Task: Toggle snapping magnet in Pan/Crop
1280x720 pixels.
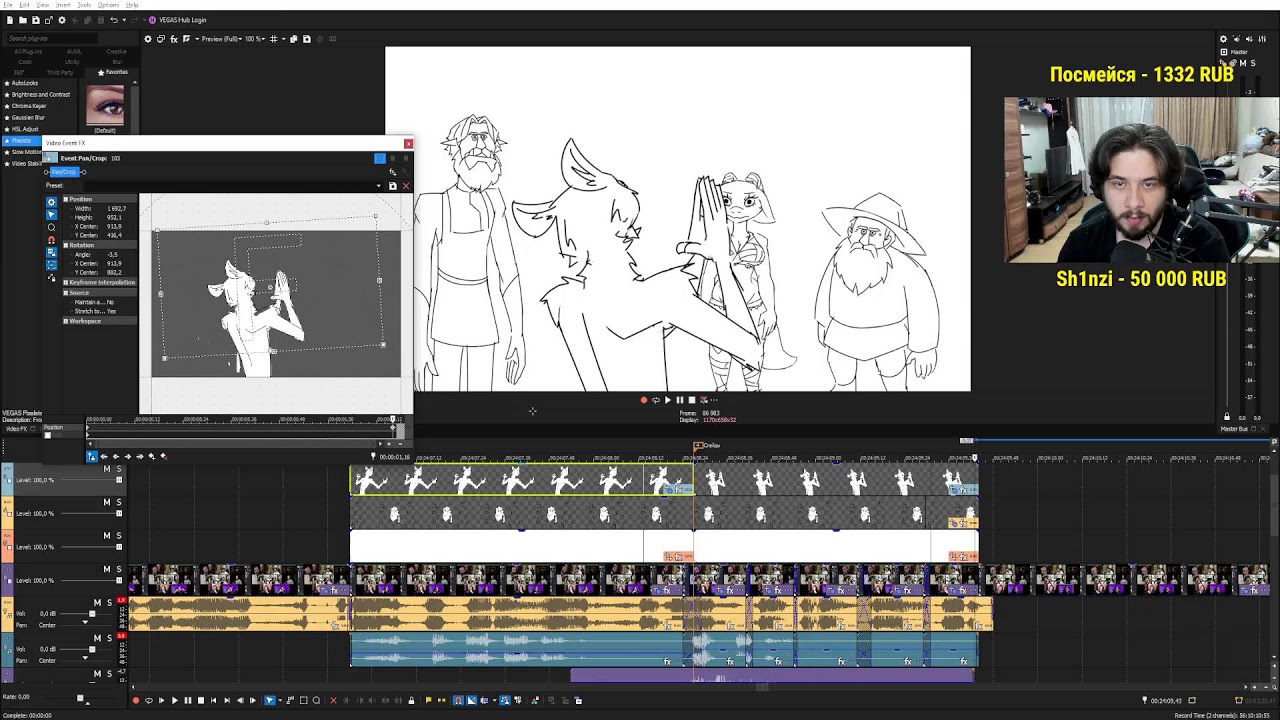Action: point(52,240)
